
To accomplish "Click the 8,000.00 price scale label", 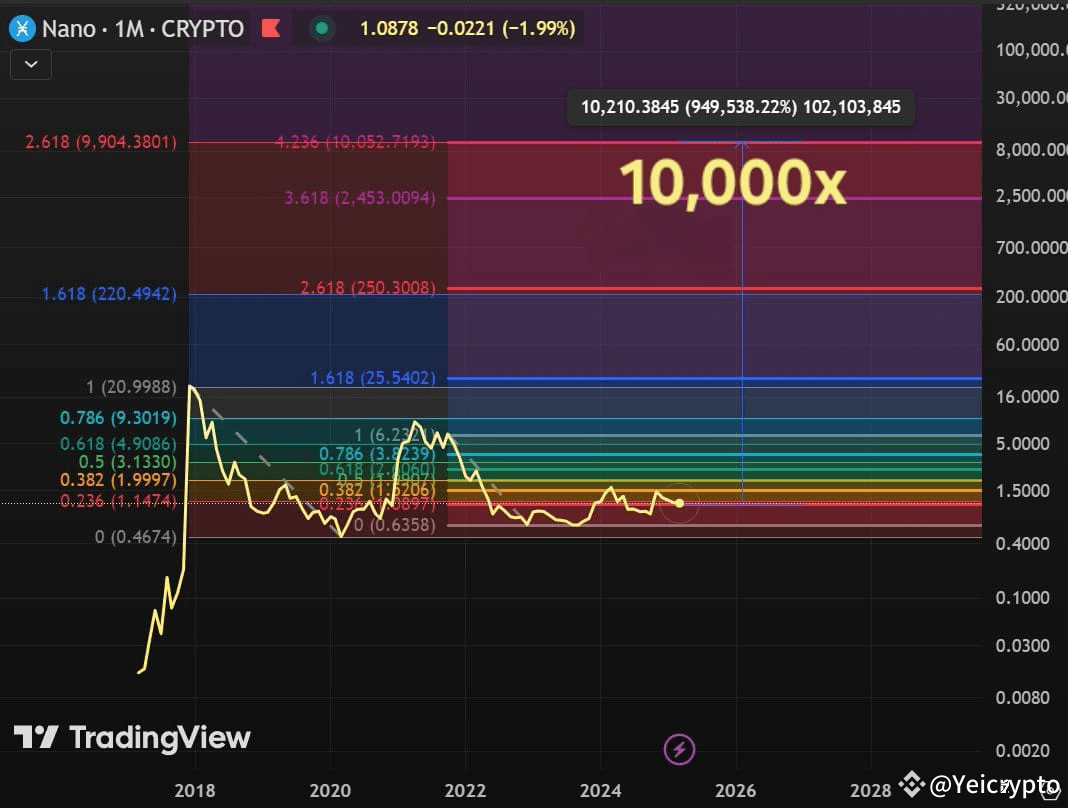I will point(1031,149).
